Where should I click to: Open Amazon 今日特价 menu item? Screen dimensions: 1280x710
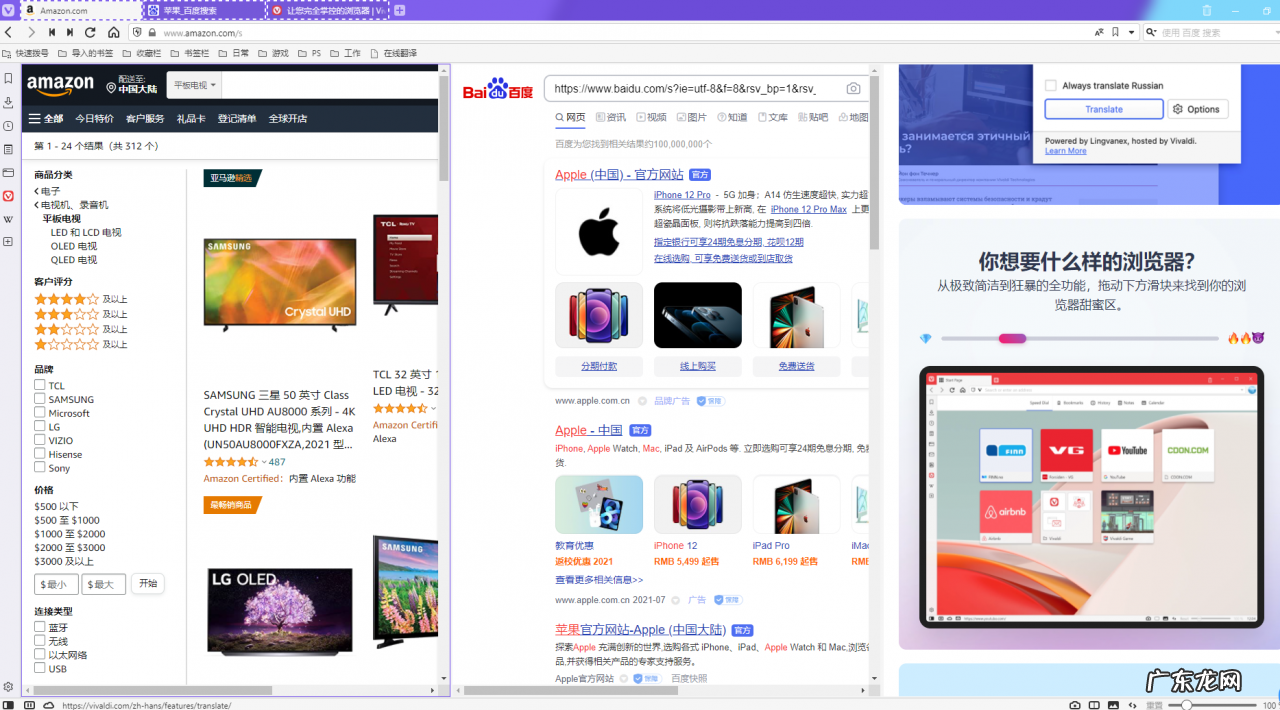(94, 118)
